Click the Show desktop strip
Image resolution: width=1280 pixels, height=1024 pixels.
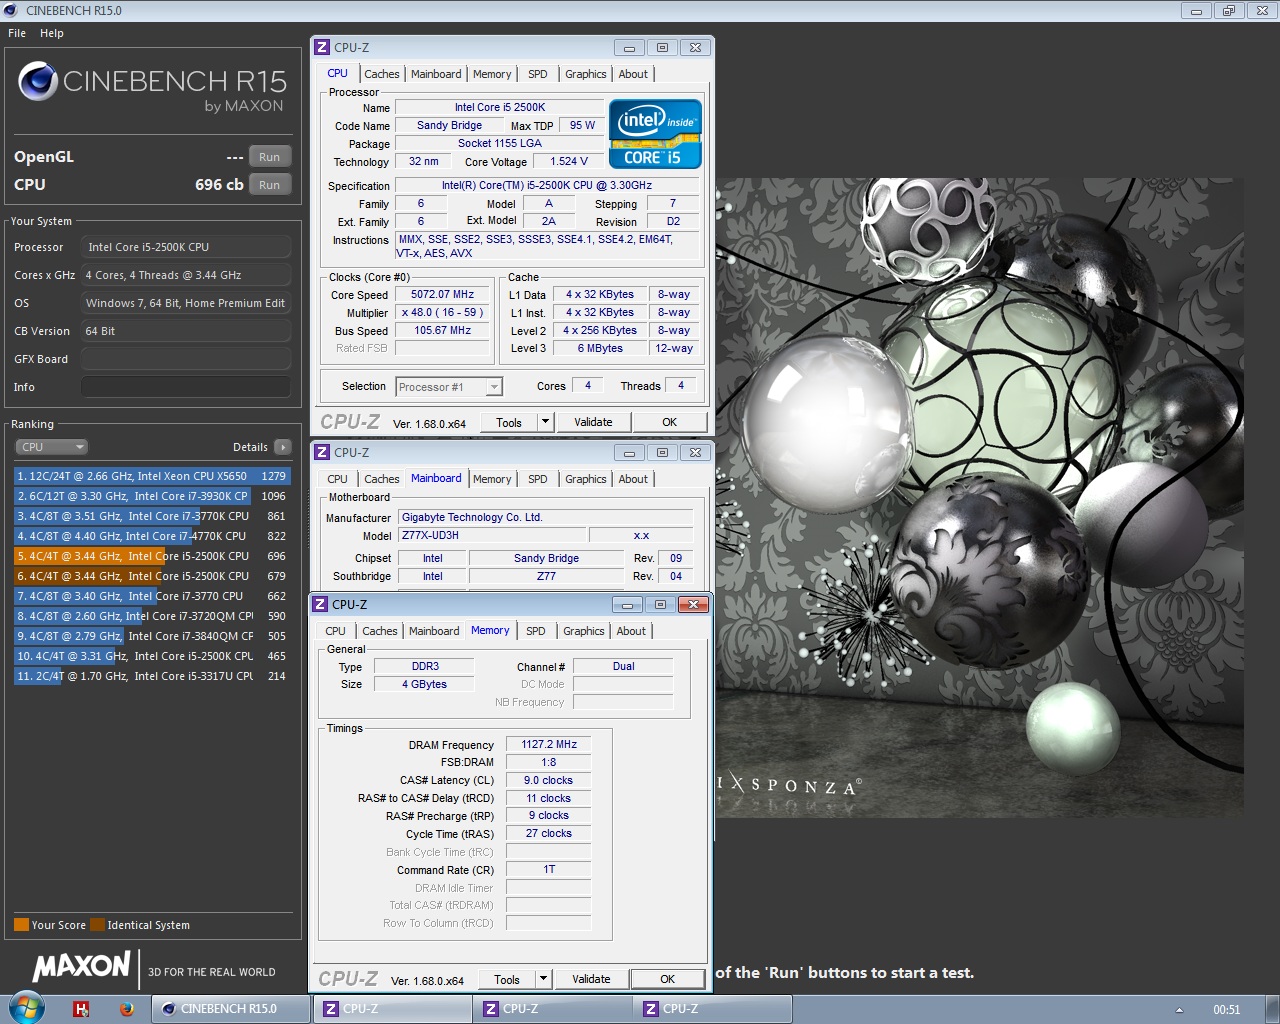tap(1272, 1009)
